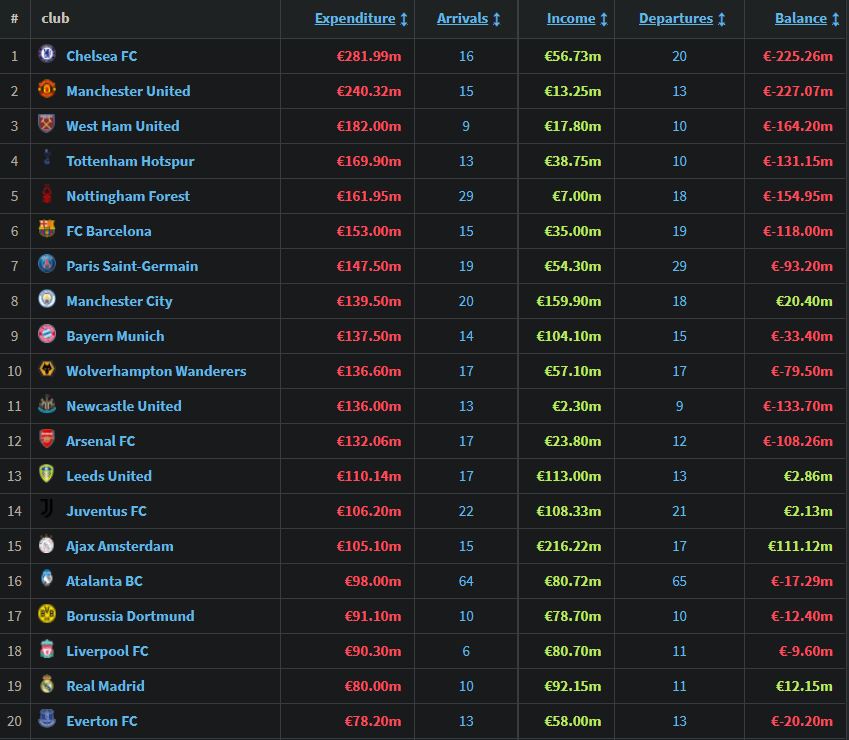This screenshot has width=849, height=740.
Task: Sort table by Balance column
Action: point(801,18)
